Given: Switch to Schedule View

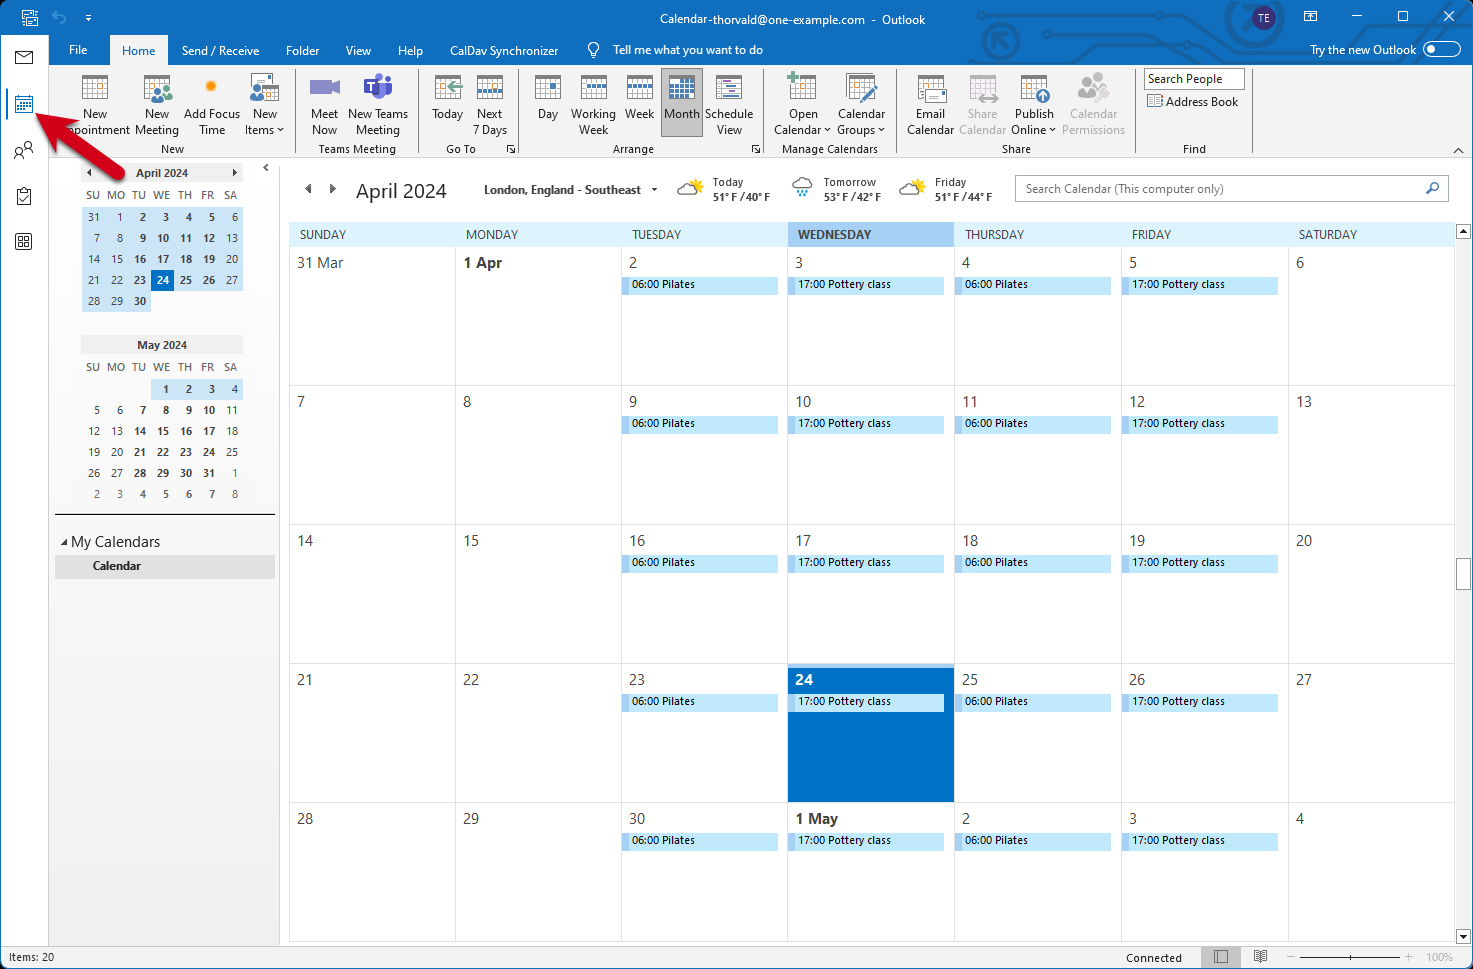Looking at the screenshot, I should click(x=729, y=105).
